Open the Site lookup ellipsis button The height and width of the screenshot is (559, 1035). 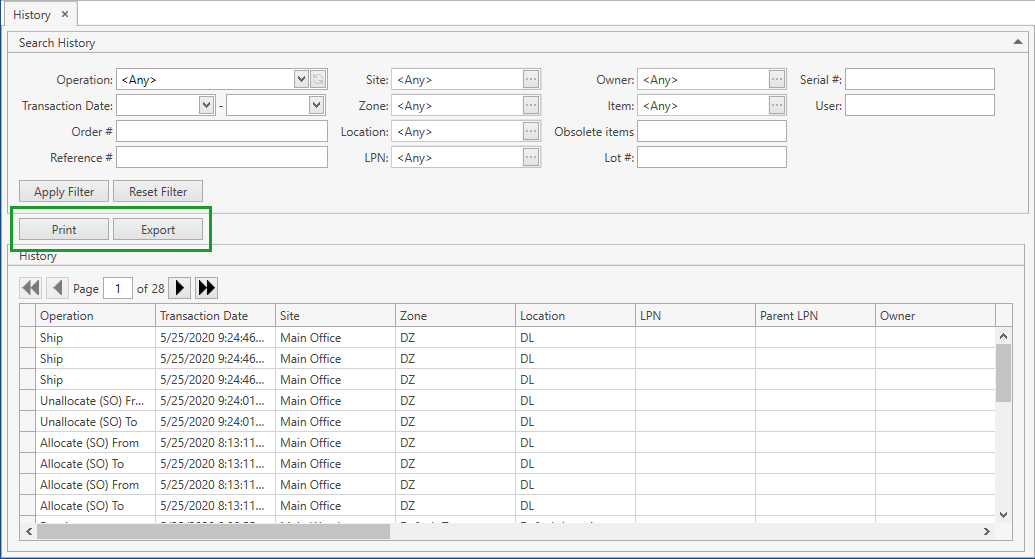tap(531, 80)
